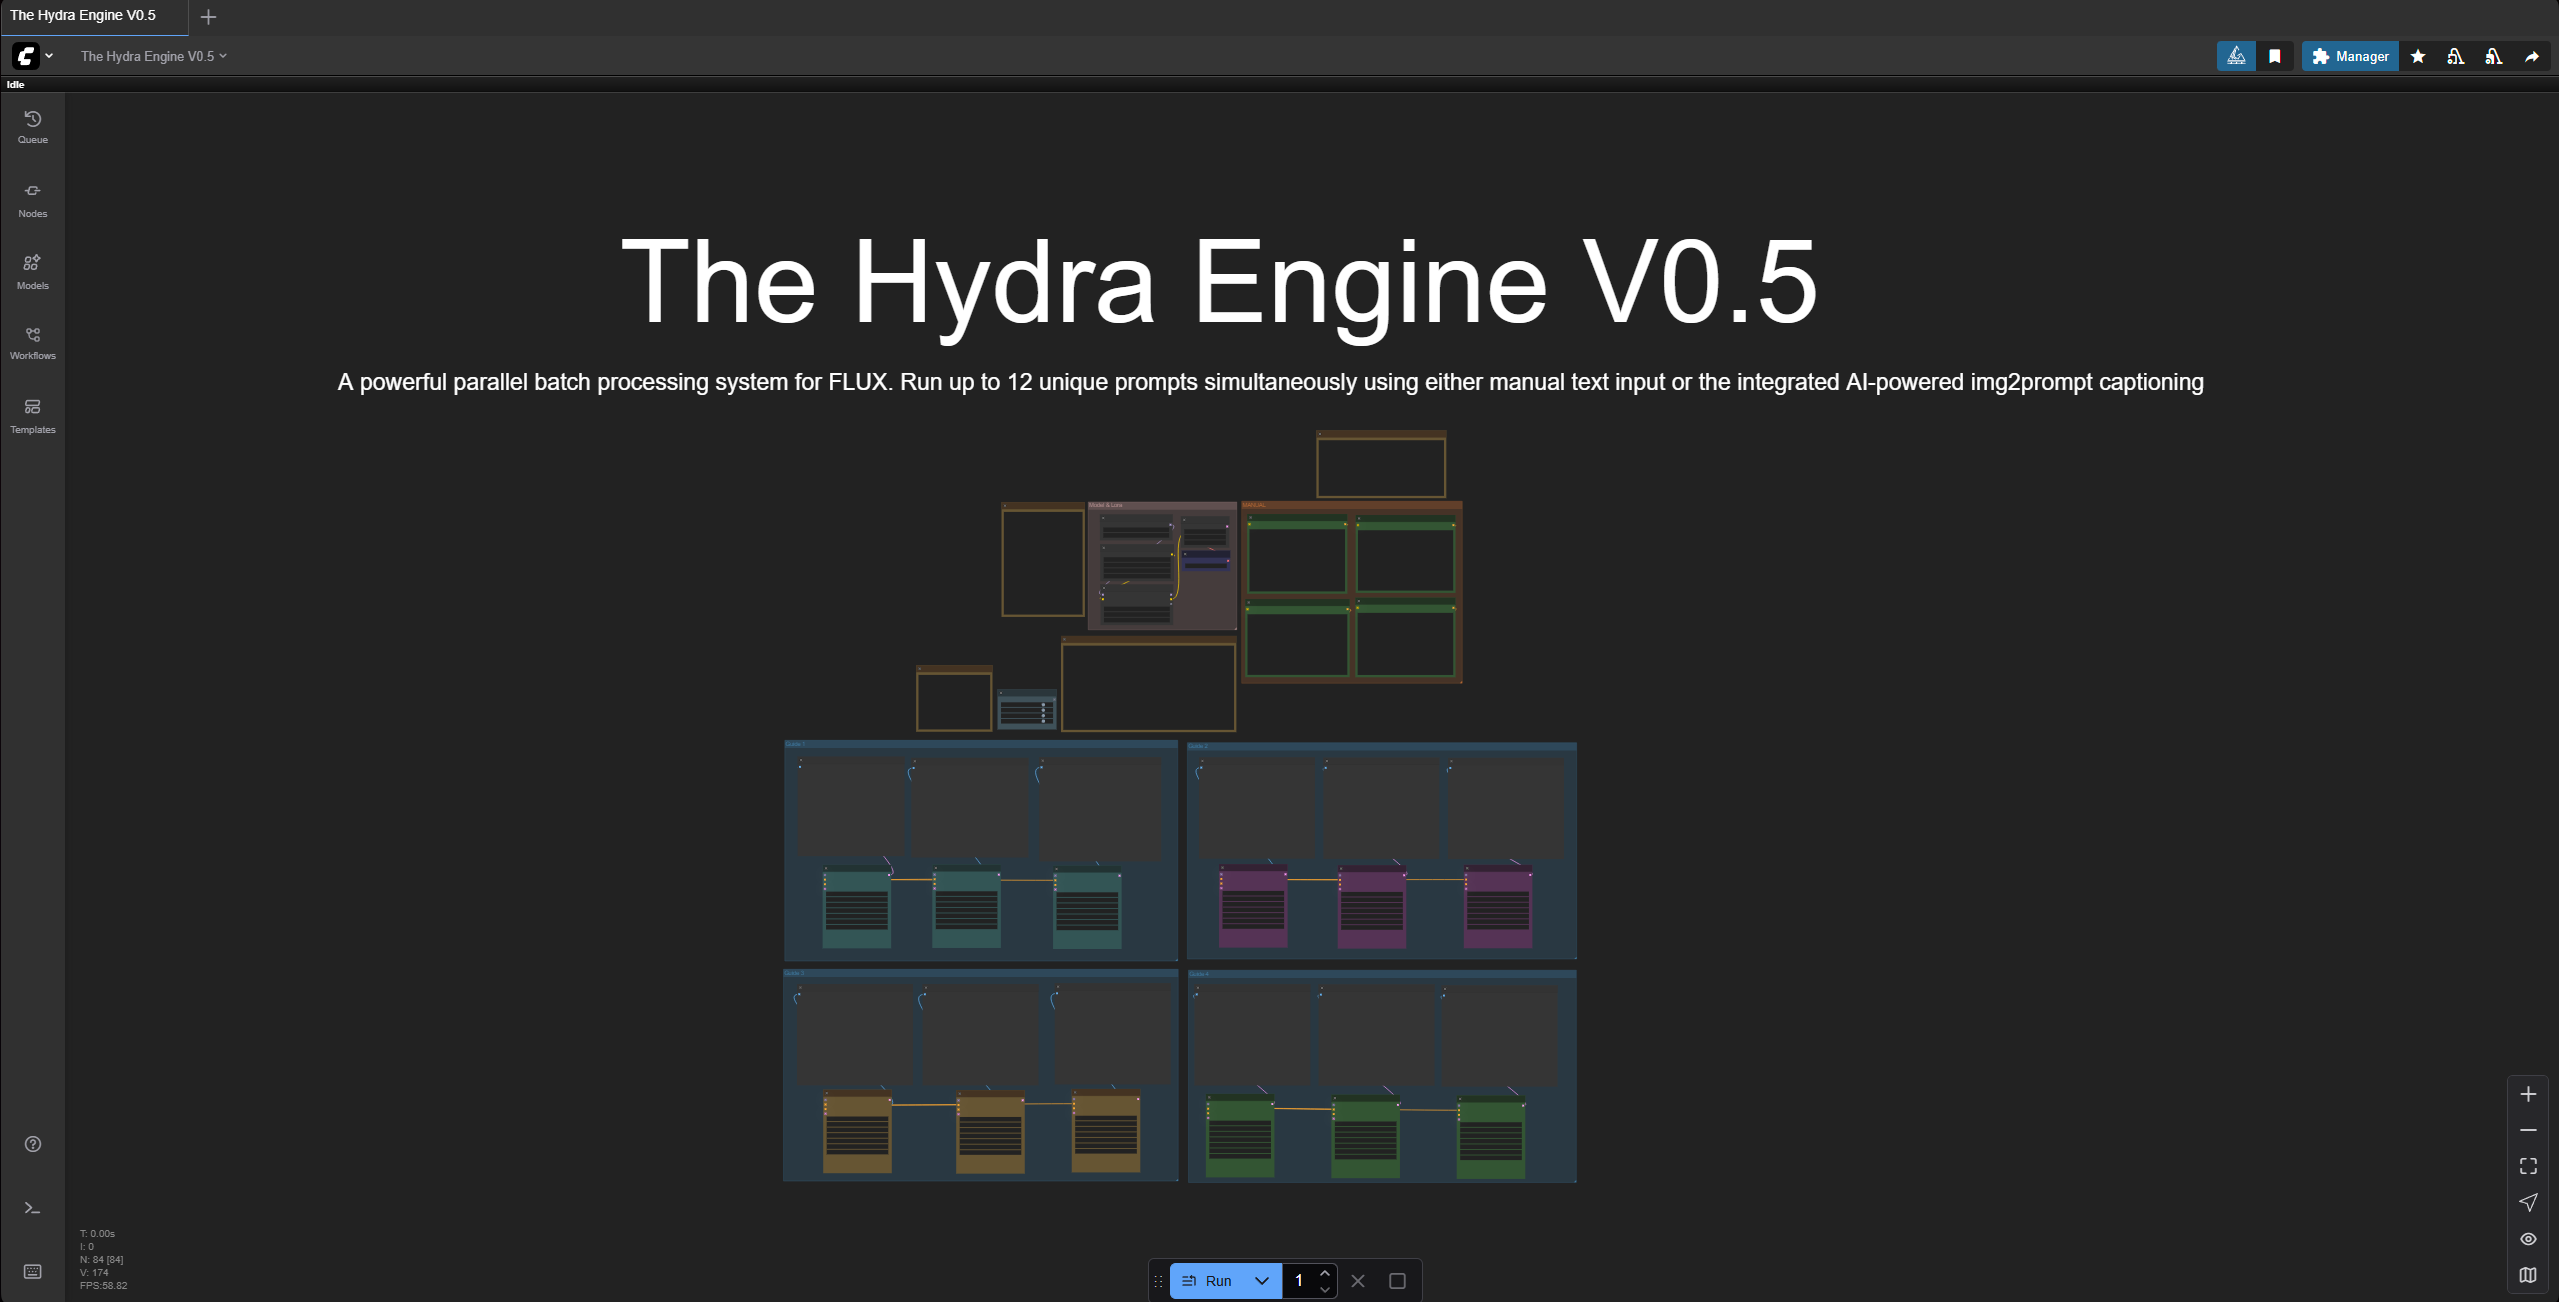Click the share arrow icon
Image resolution: width=2559 pixels, height=1302 pixels.
pos(2532,56)
